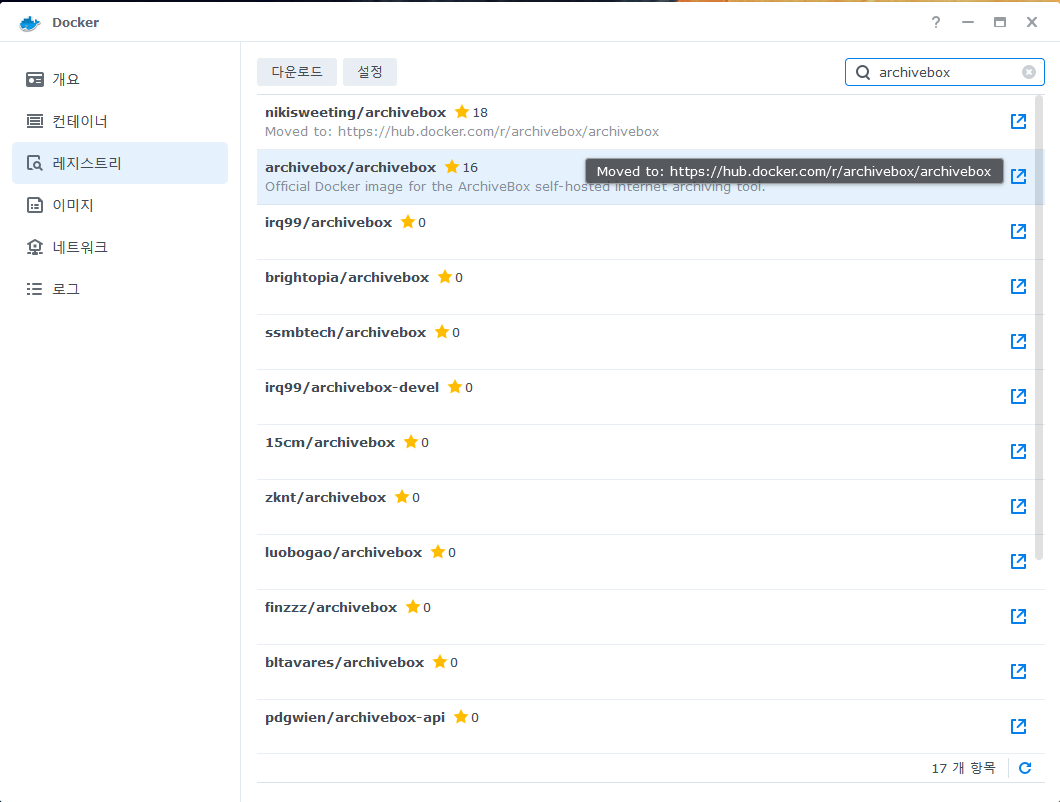Refresh the registry results list
Viewport: 1060px width, 802px height.
coord(1025,768)
